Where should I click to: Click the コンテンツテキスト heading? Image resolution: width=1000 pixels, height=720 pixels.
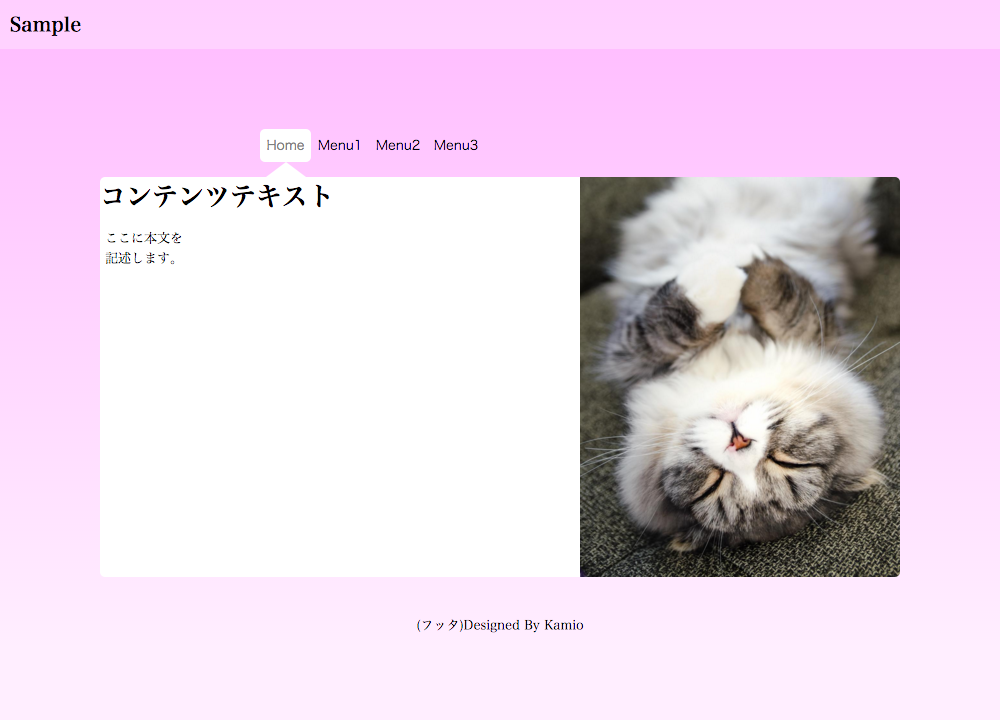(x=217, y=196)
